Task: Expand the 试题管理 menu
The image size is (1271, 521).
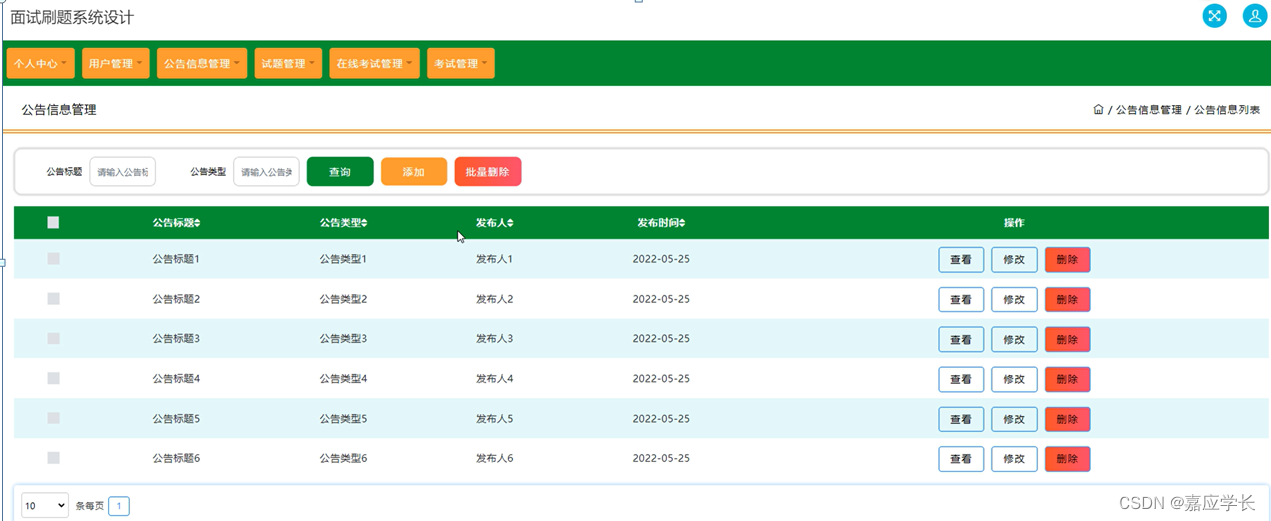Action: (x=288, y=63)
